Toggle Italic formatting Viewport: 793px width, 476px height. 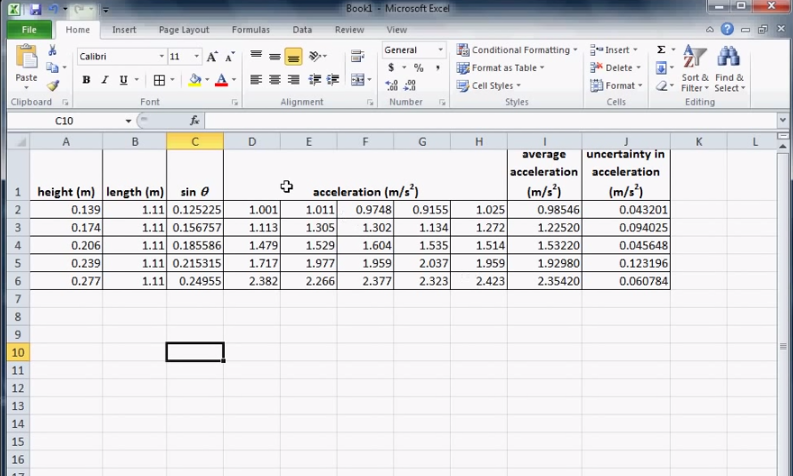[x=104, y=80]
